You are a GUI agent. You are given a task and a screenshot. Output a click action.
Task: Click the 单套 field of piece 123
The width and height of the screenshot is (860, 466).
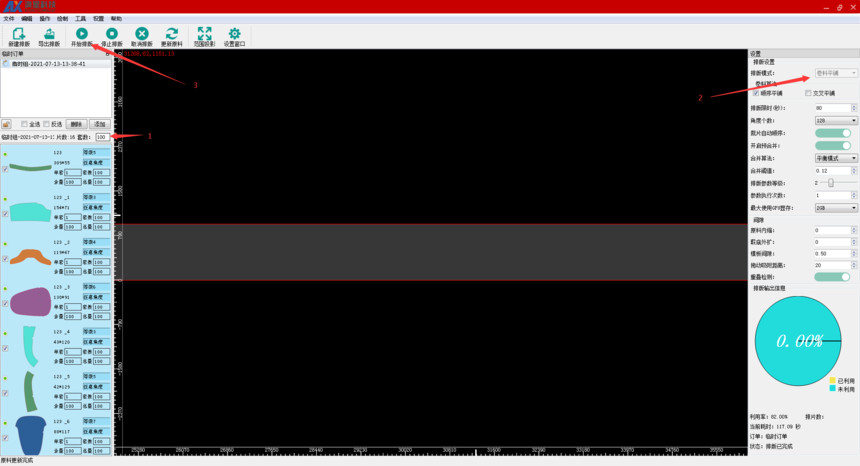[72, 173]
